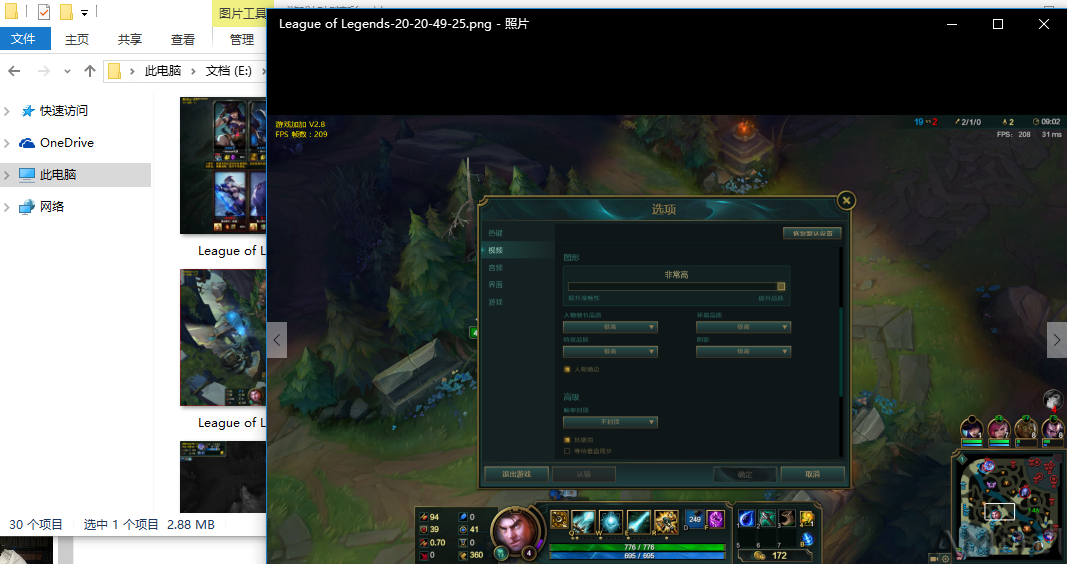Show the next photo with right arrow
Image resolution: width=1067 pixels, height=564 pixels.
[1056, 339]
